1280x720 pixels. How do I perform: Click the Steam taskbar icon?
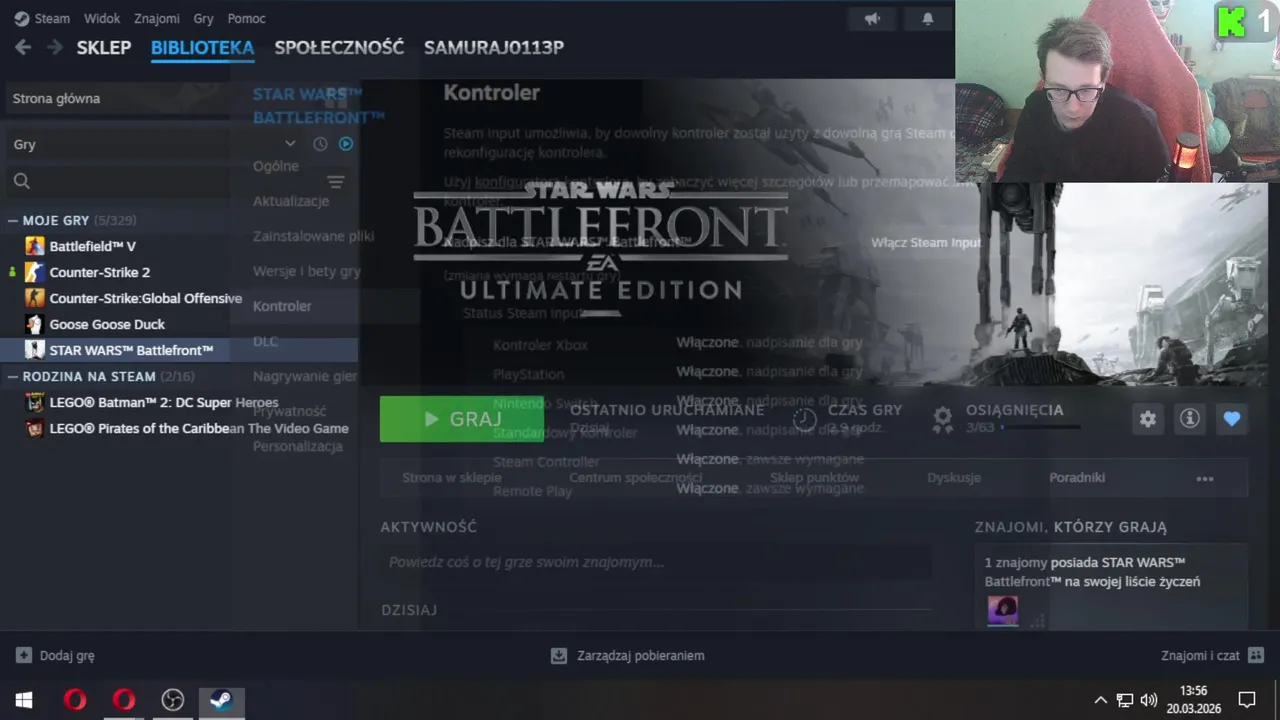(222, 700)
